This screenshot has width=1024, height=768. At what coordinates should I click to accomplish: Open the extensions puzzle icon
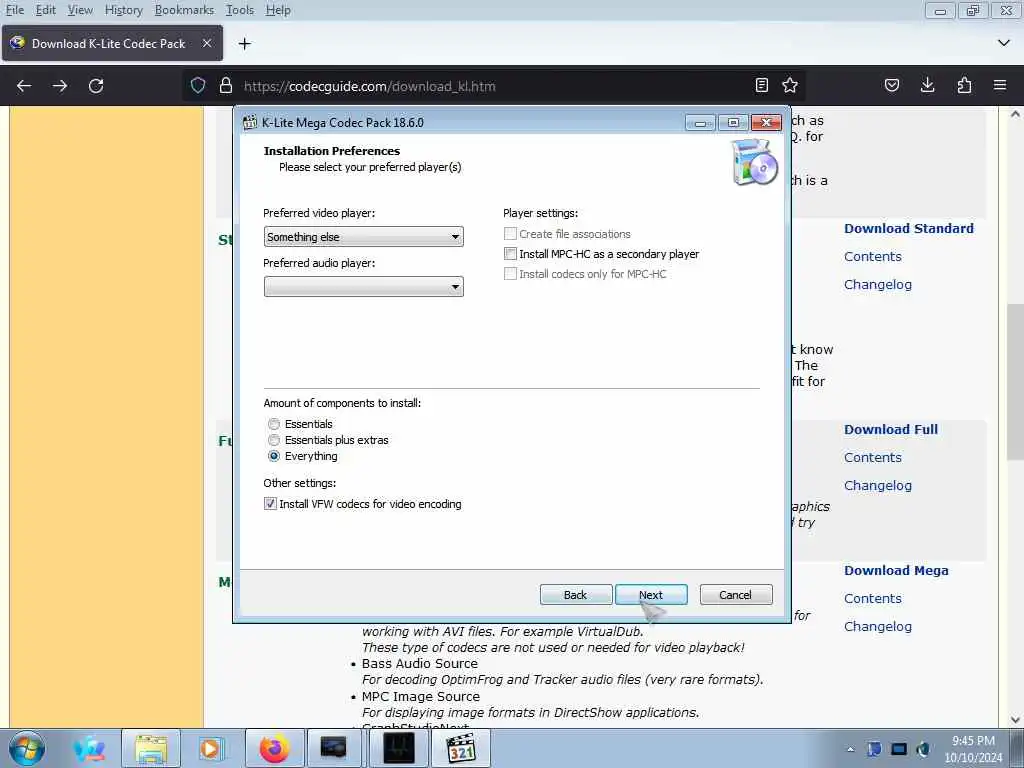[964, 85]
